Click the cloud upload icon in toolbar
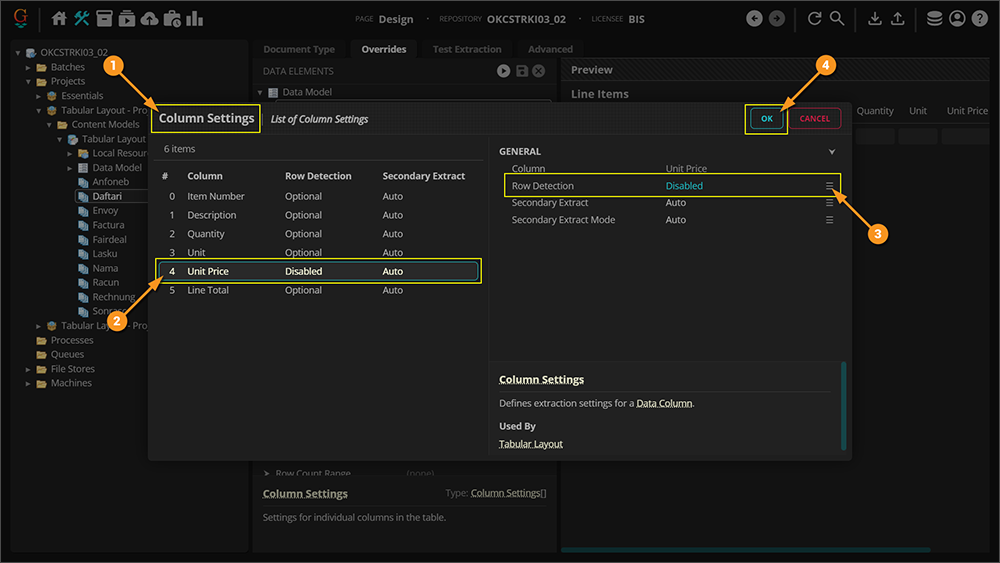 point(149,19)
